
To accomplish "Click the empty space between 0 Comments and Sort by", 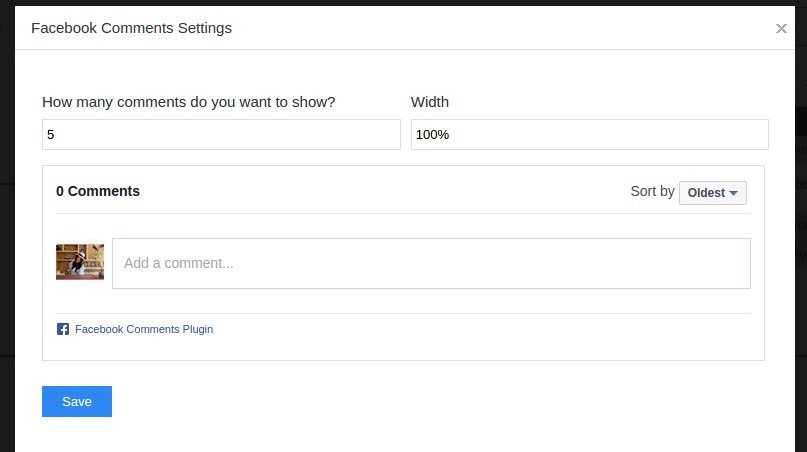I will click(380, 191).
